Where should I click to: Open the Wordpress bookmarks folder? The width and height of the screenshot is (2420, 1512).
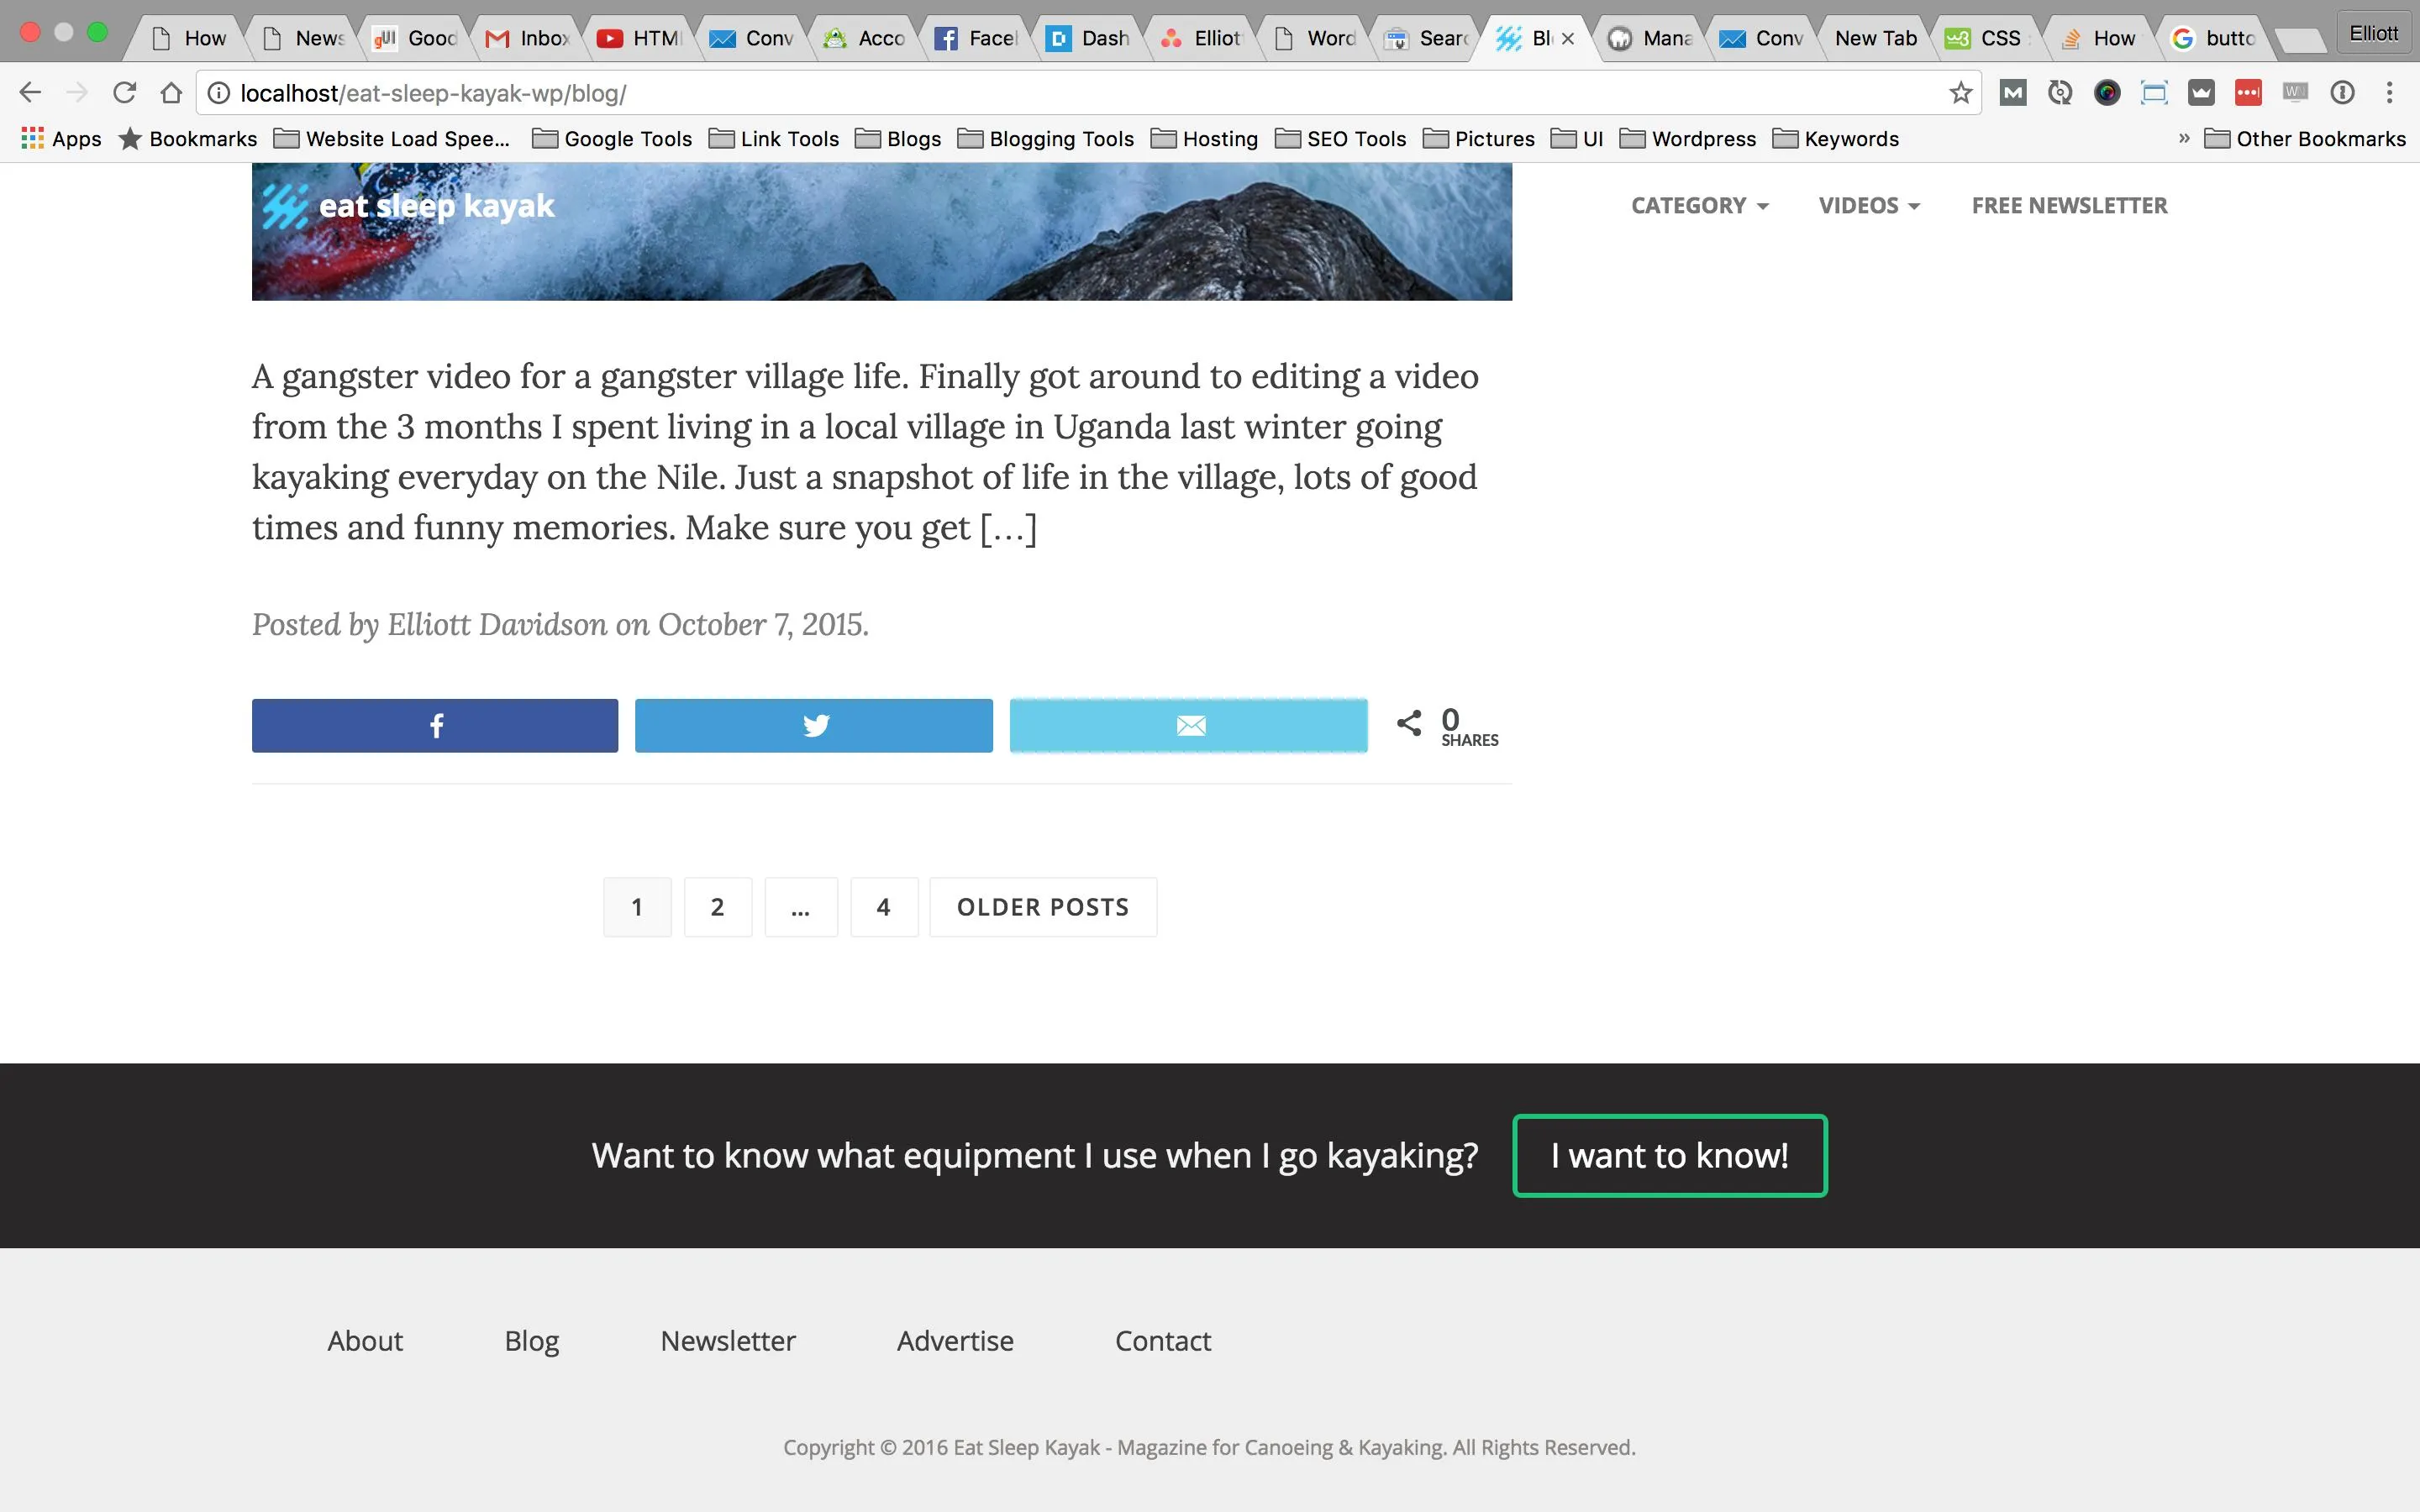(x=1688, y=138)
